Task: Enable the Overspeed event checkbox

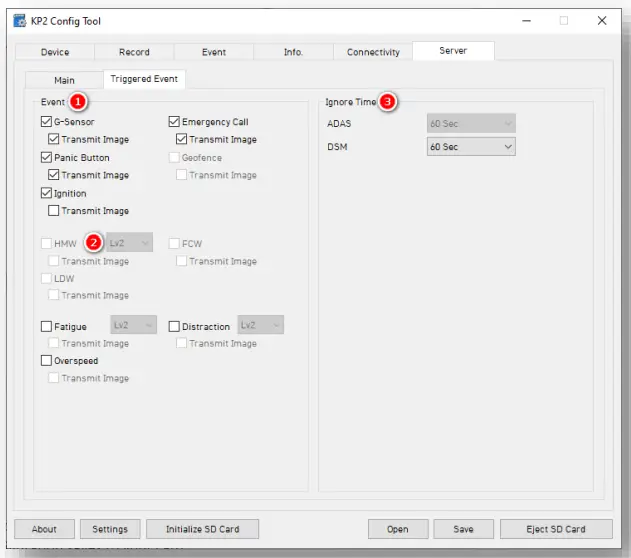Action: (x=46, y=360)
